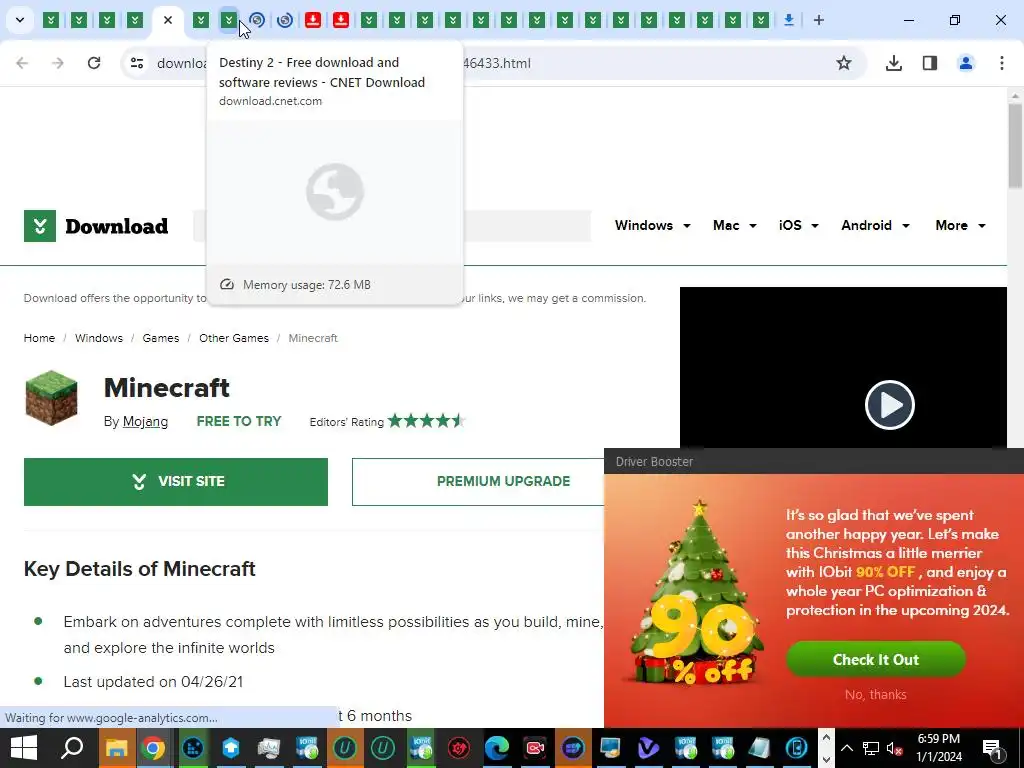
Task: Open Chrome three-dot menu
Action: [1002, 63]
